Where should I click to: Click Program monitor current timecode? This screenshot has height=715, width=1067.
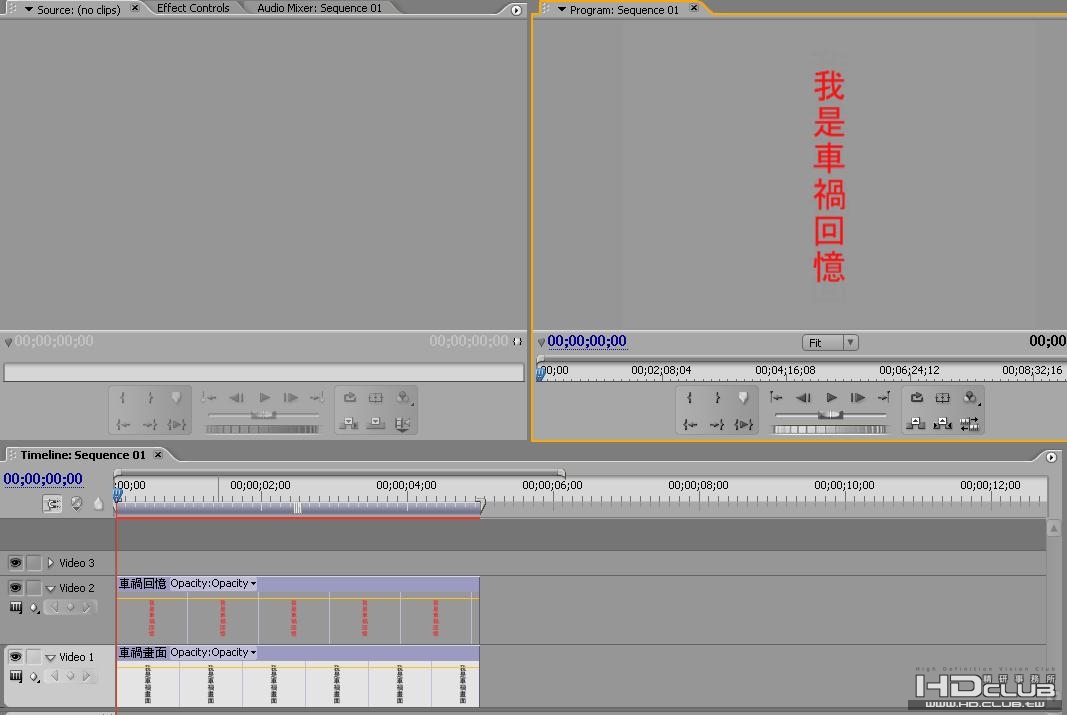click(587, 341)
